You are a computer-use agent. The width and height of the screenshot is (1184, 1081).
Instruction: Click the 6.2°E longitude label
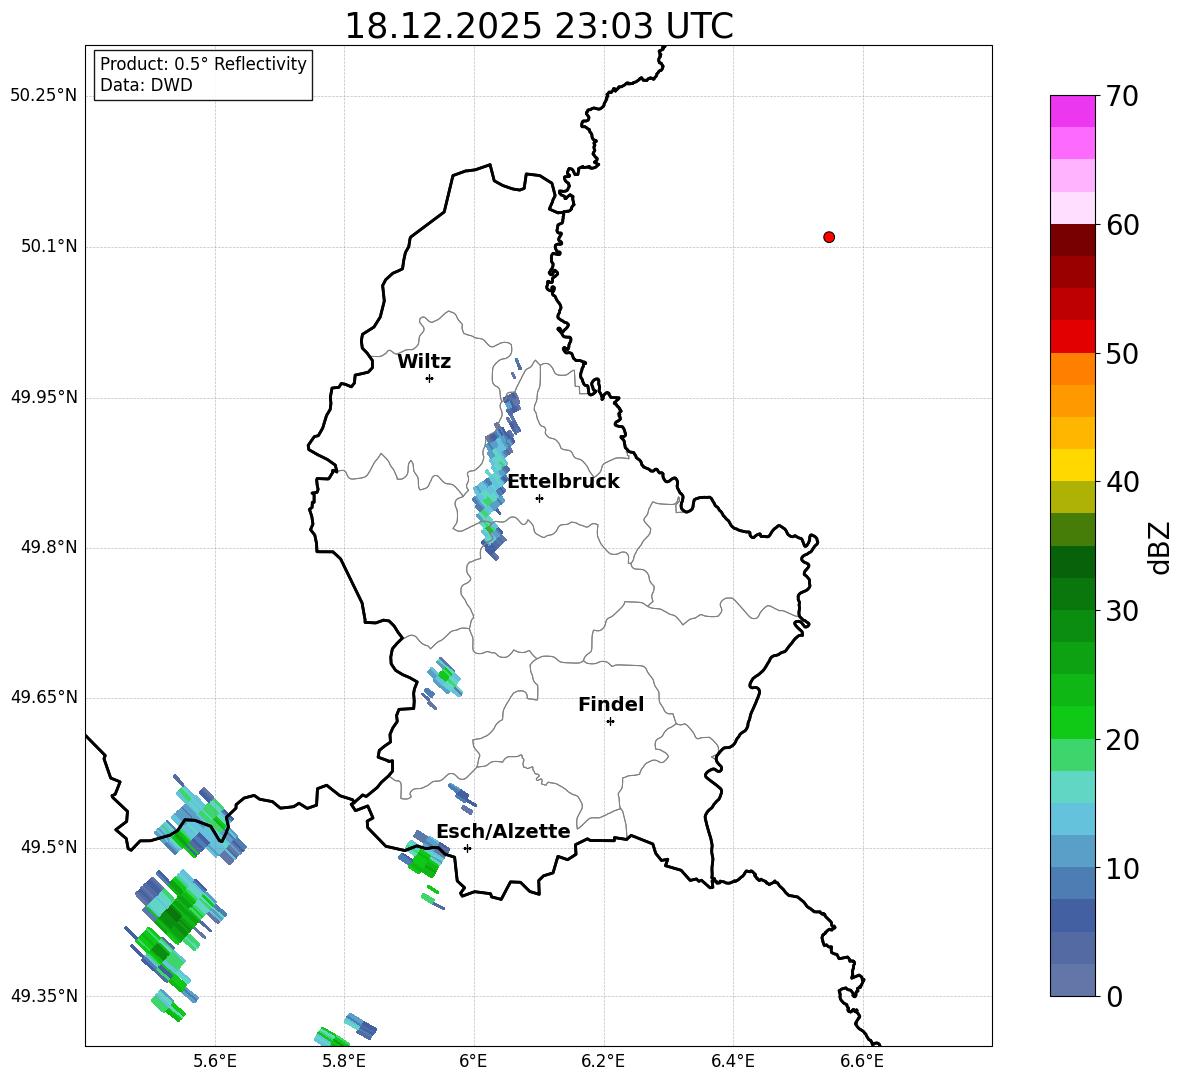click(x=603, y=1061)
